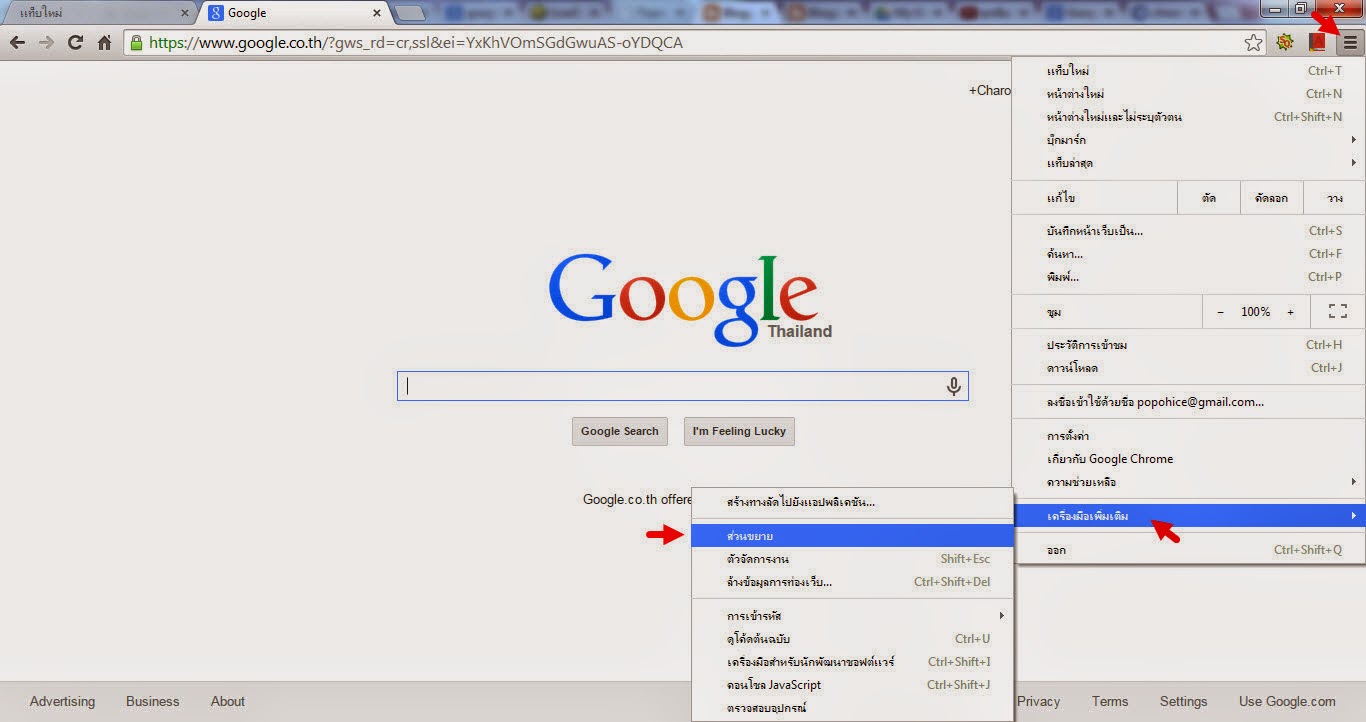The height and width of the screenshot is (722, 1366).
Task: Click the Use Google.com link
Action: [1287, 701]
